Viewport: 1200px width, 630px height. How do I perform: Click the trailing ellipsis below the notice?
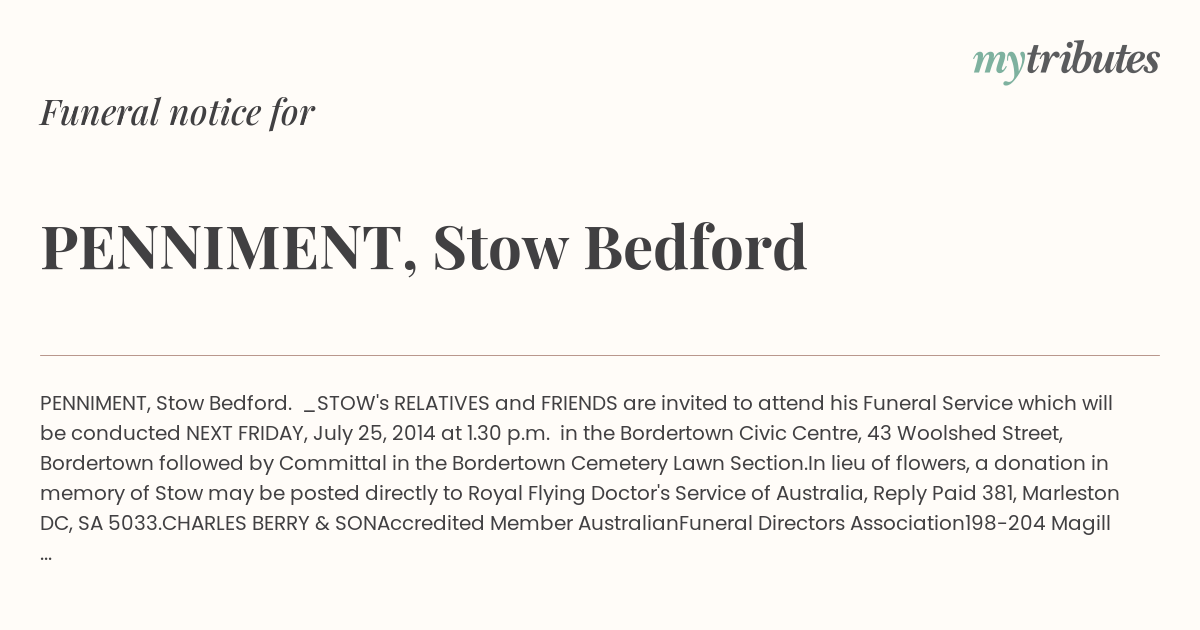(x=46, y=556)
